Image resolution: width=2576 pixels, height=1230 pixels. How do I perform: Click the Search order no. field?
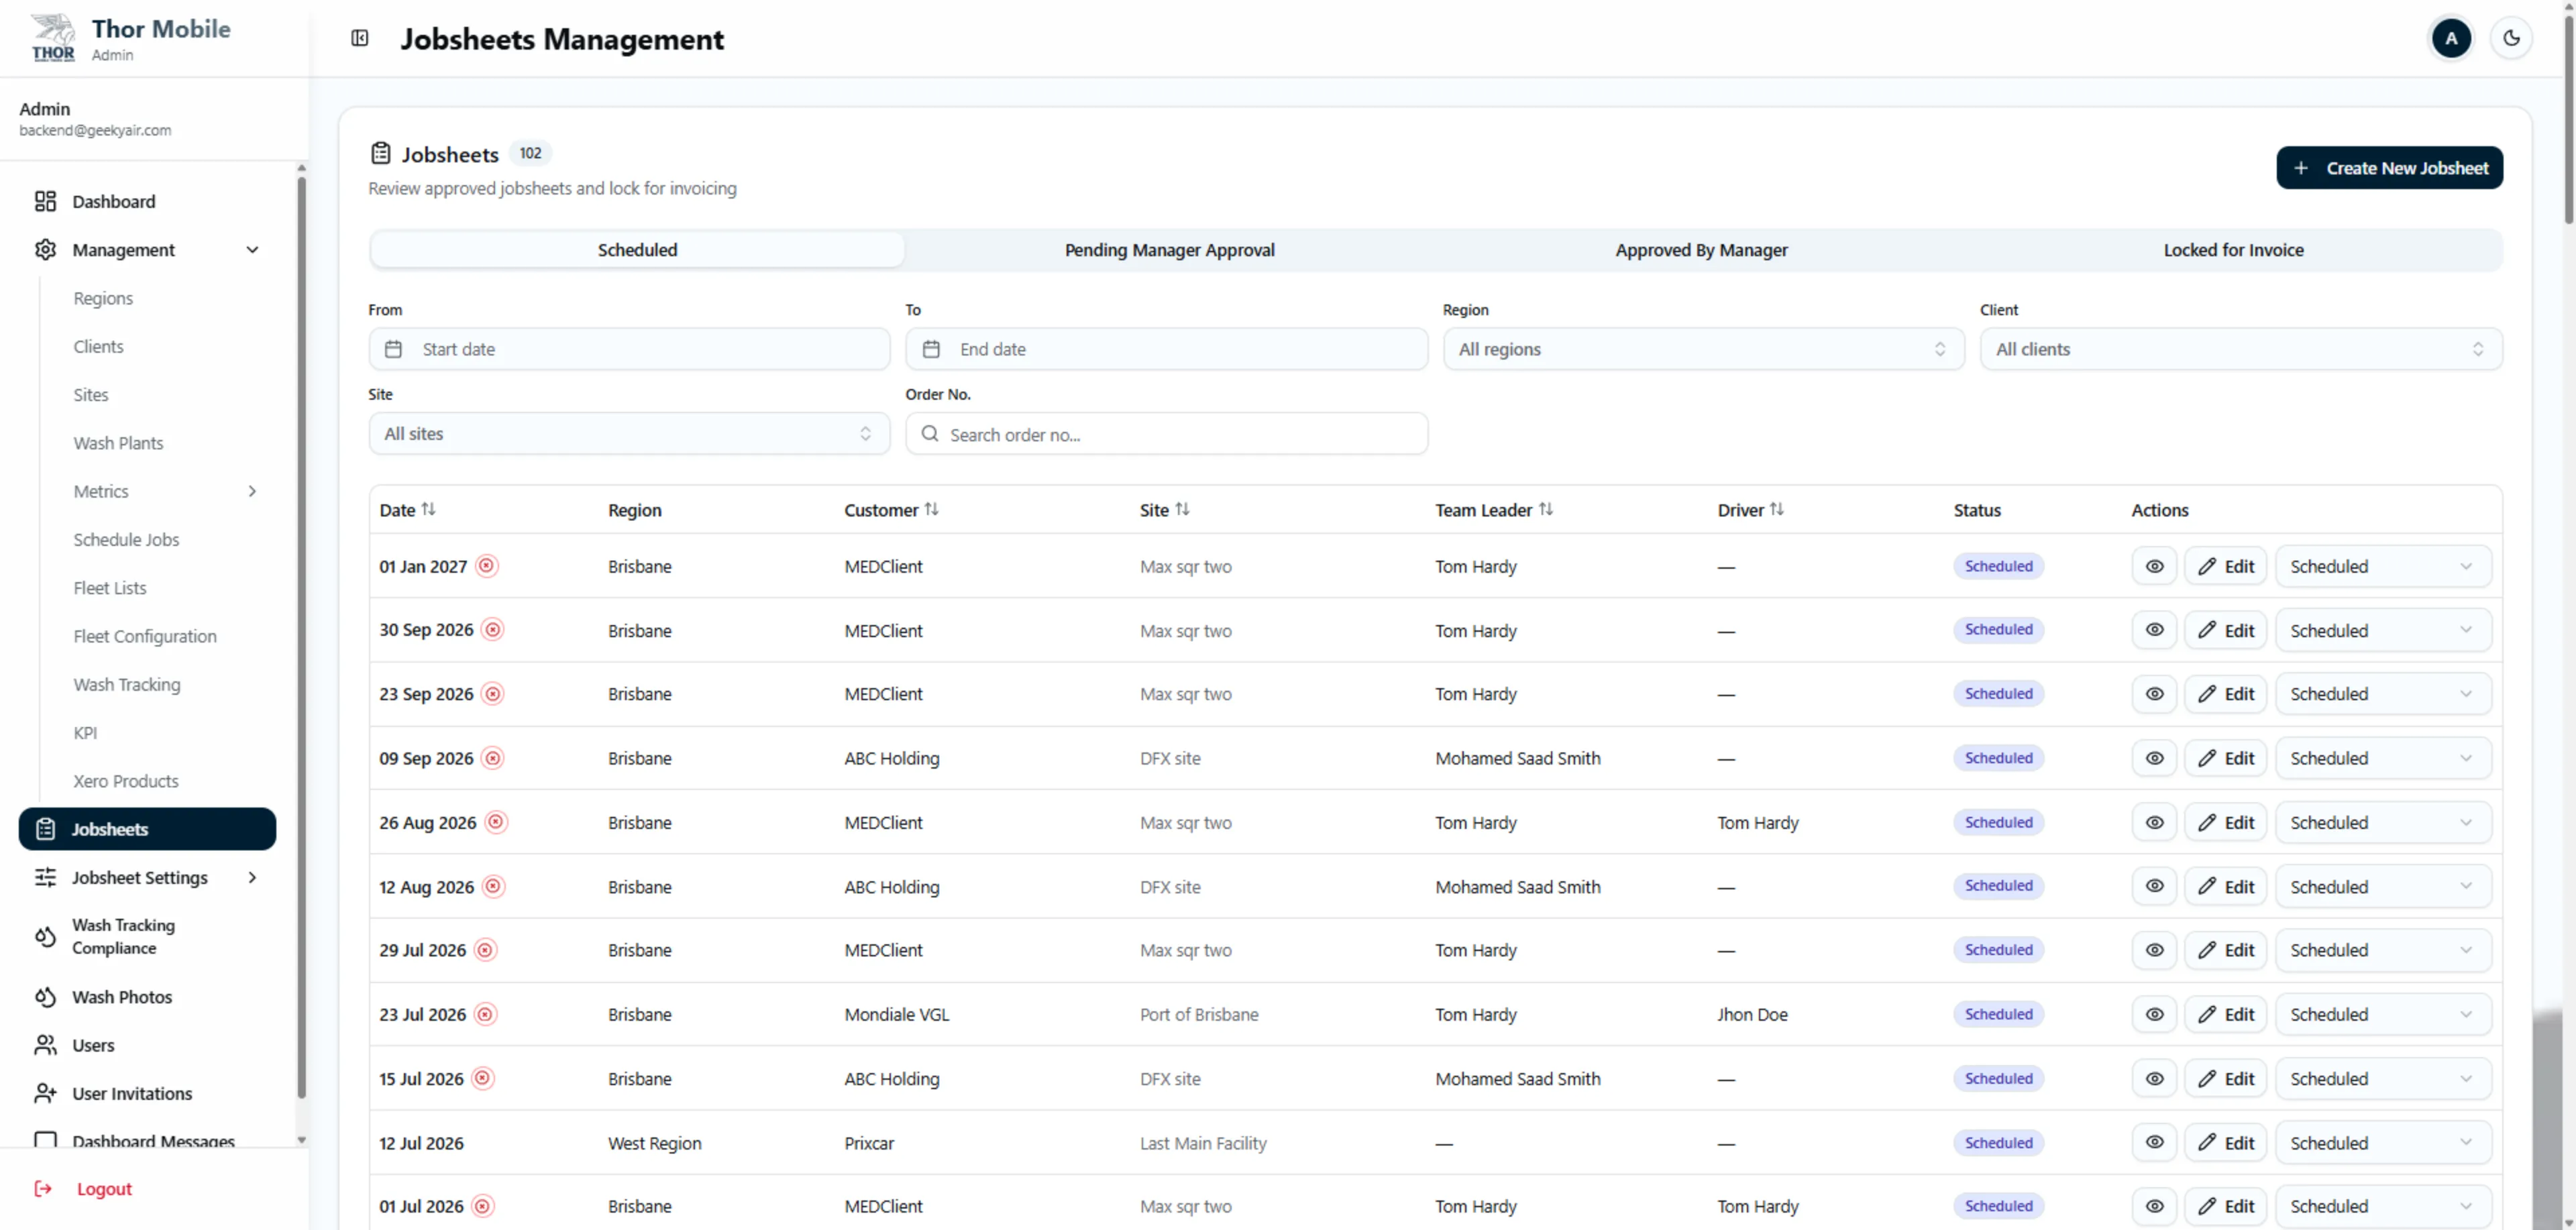tap(1166, 434)
